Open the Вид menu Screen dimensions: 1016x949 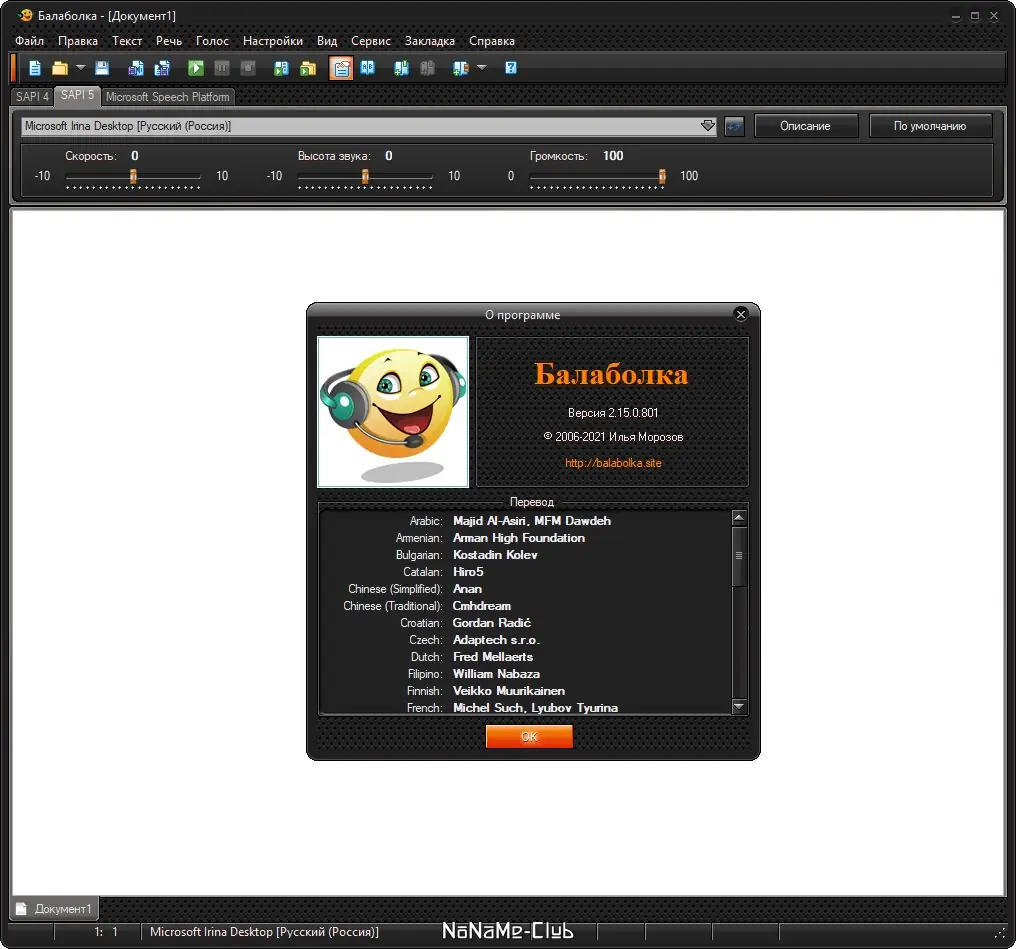pos(327,41)
